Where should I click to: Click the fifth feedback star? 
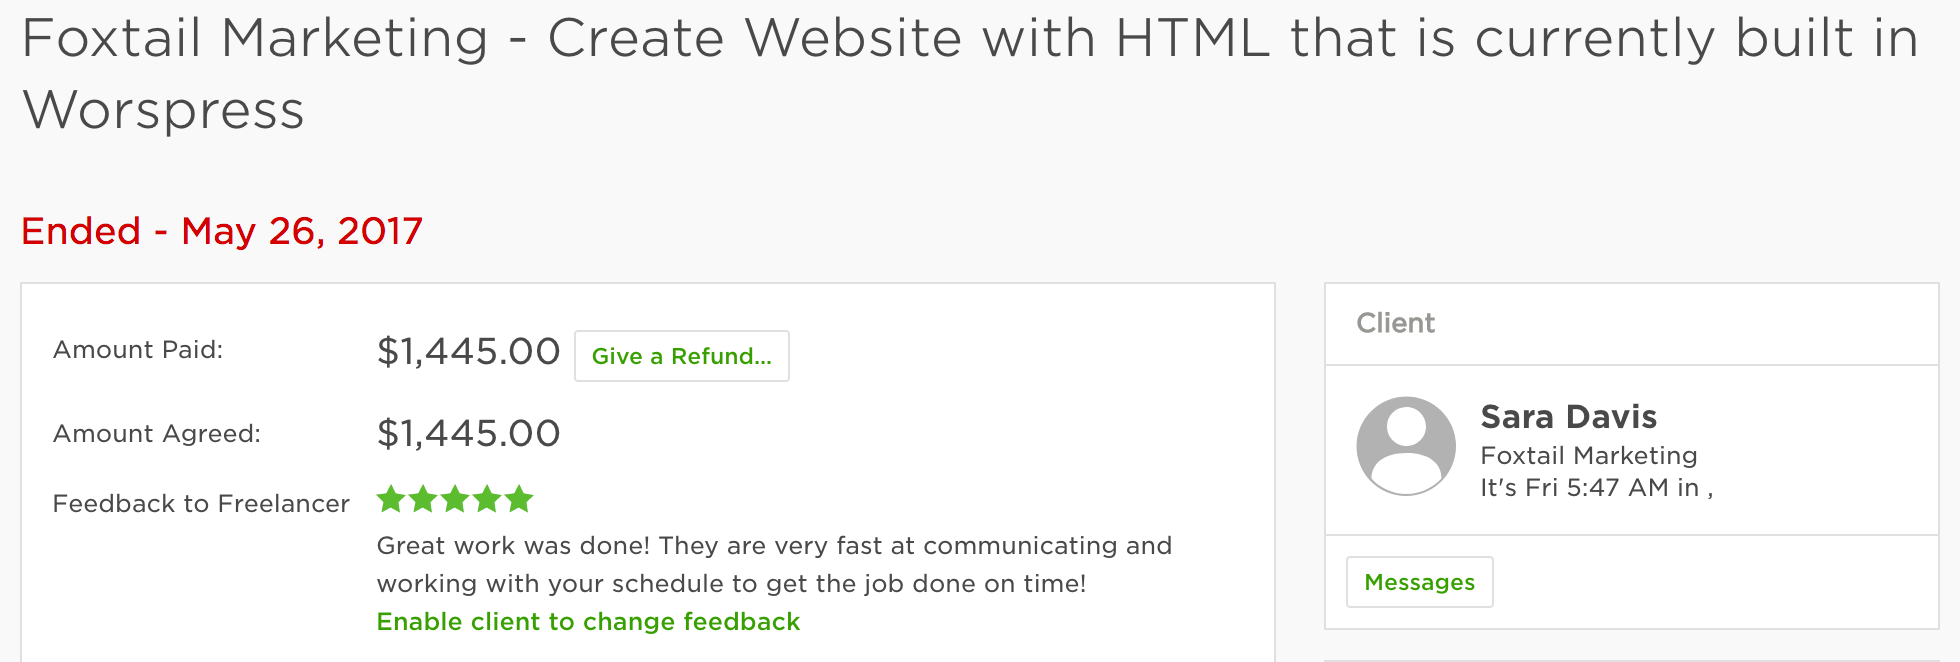click(519, 498)
